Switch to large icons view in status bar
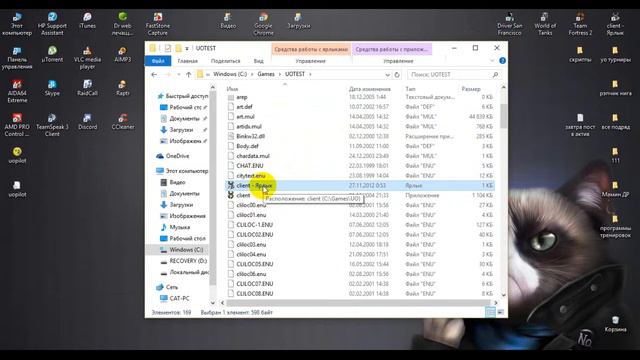The image size is (640, 360). (500, 312)
